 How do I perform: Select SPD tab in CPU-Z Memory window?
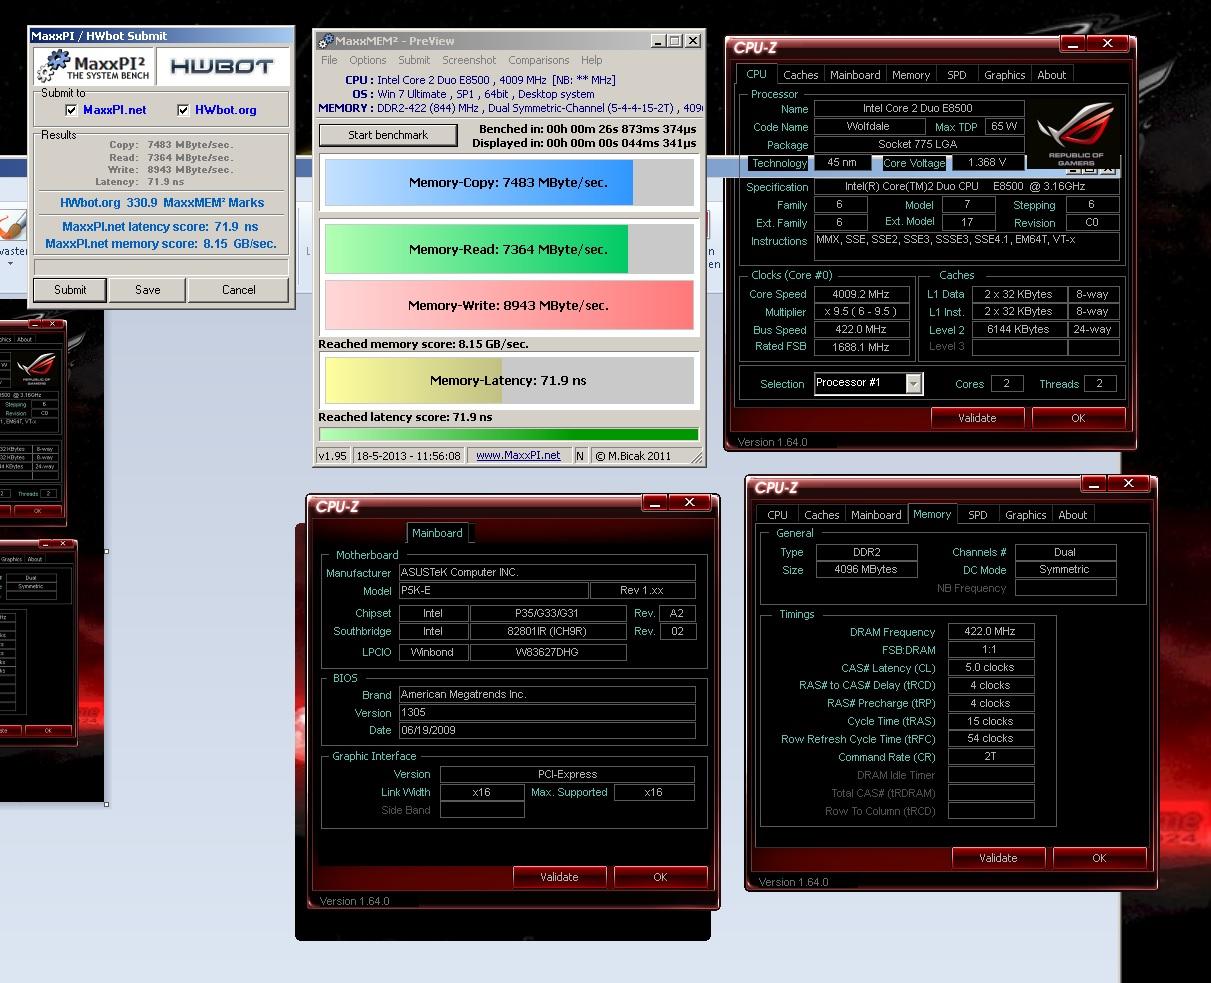point(978,515)
